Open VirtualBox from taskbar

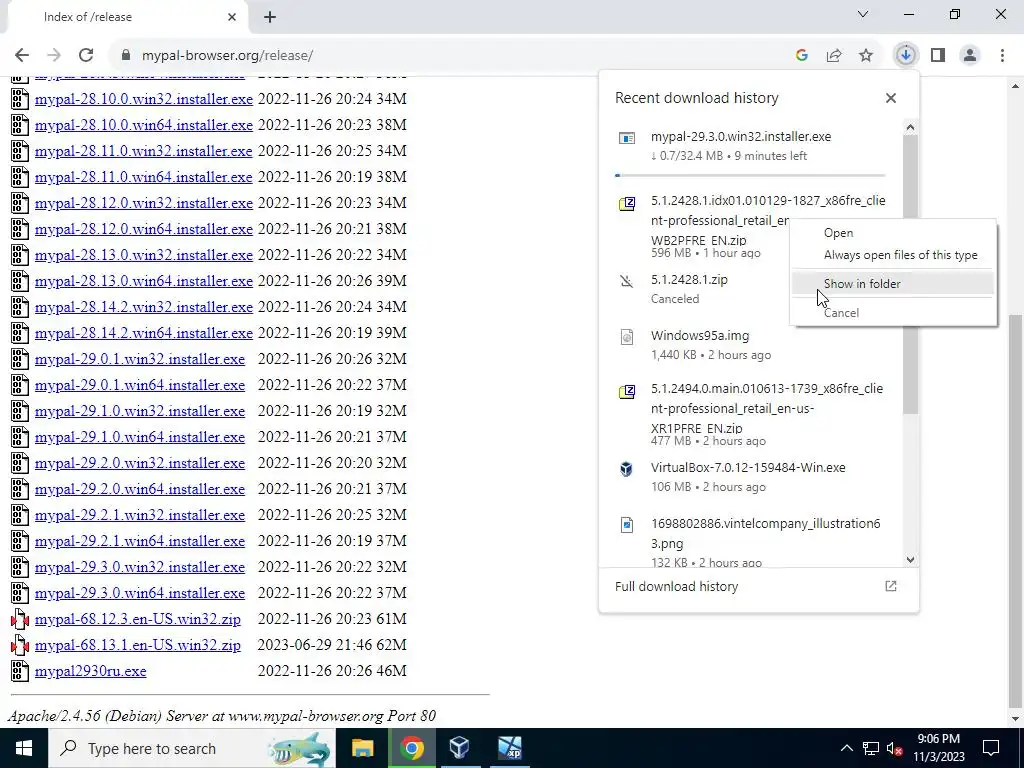click(x=460, y=748)
